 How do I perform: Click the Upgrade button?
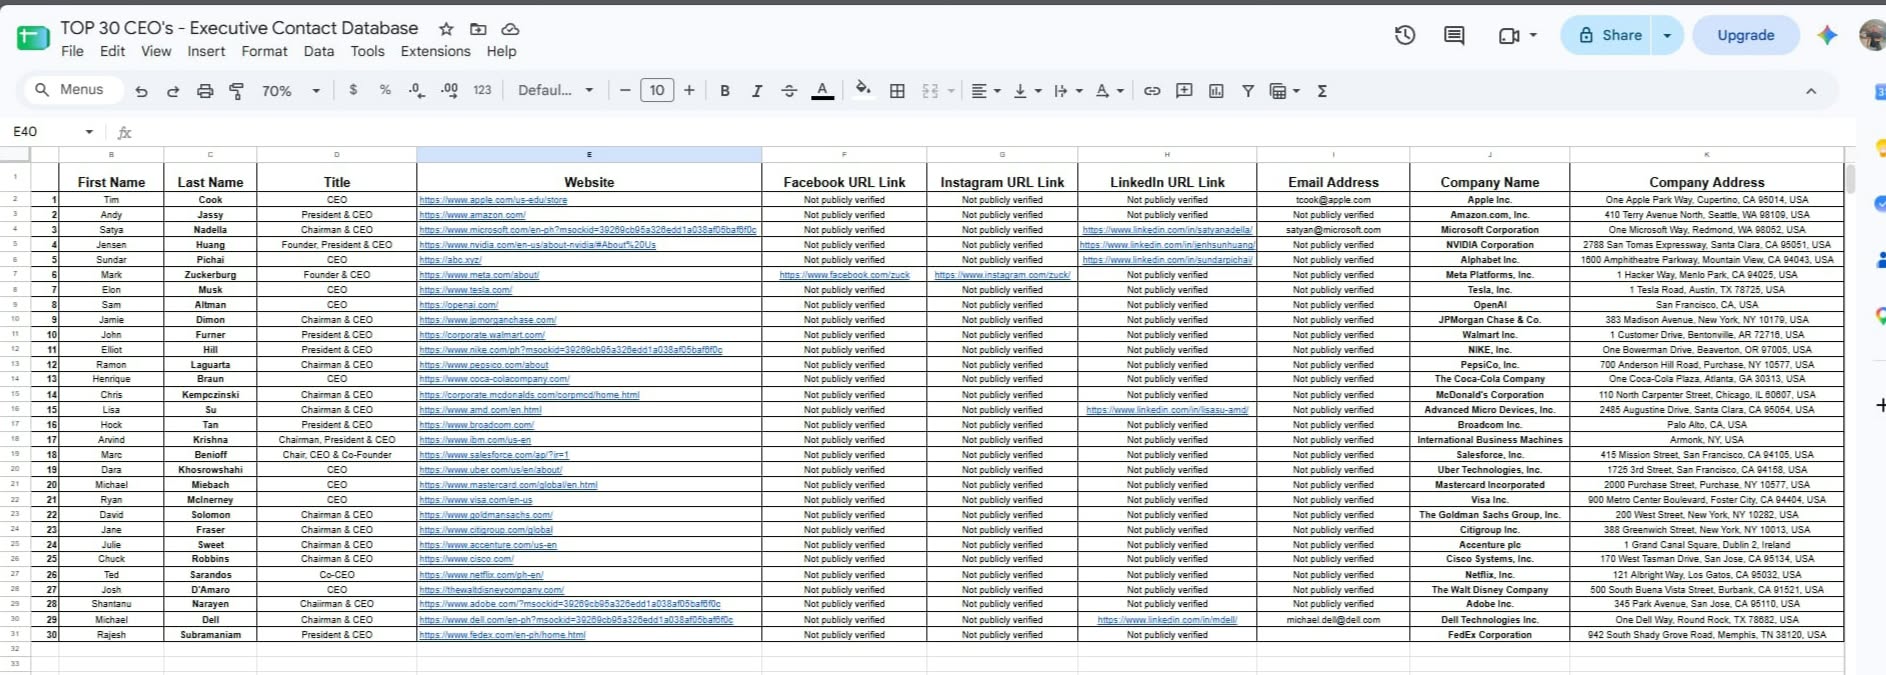tap(1746, 35)
